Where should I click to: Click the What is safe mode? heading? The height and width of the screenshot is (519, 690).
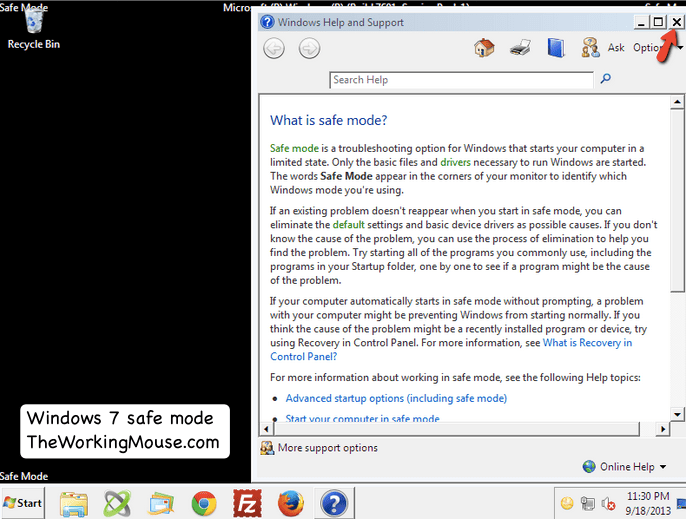coord(328,120)
